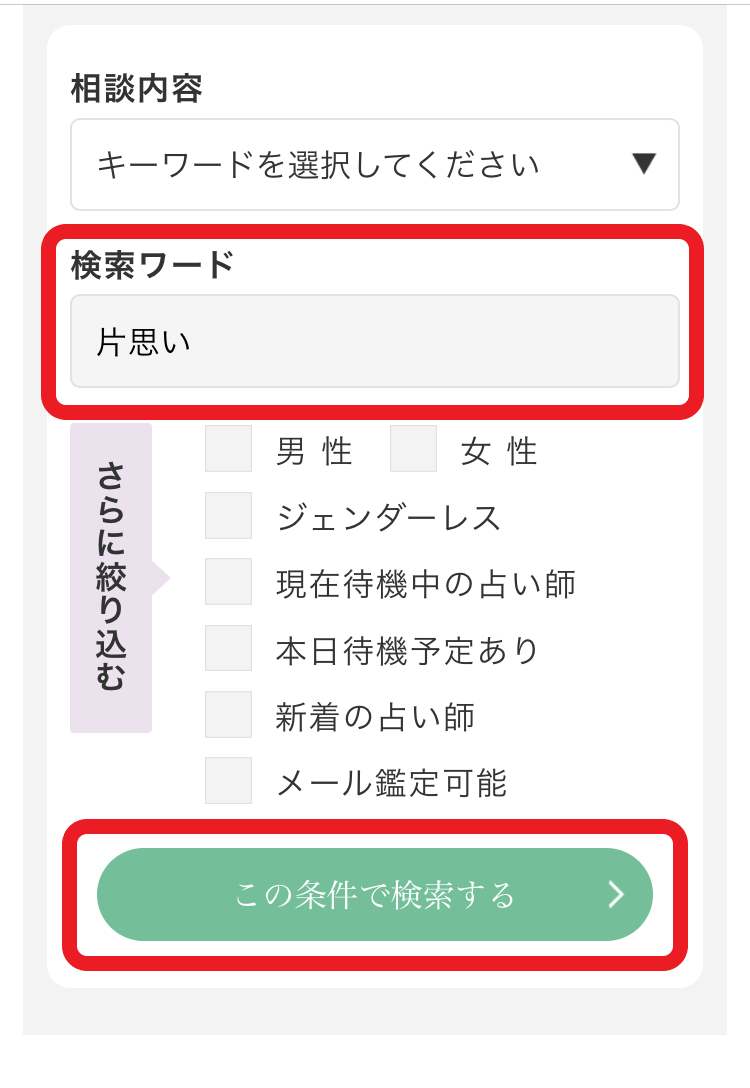
Task: Toggle the 本日待機予定あり checkbox
Action: click(228, 648)
